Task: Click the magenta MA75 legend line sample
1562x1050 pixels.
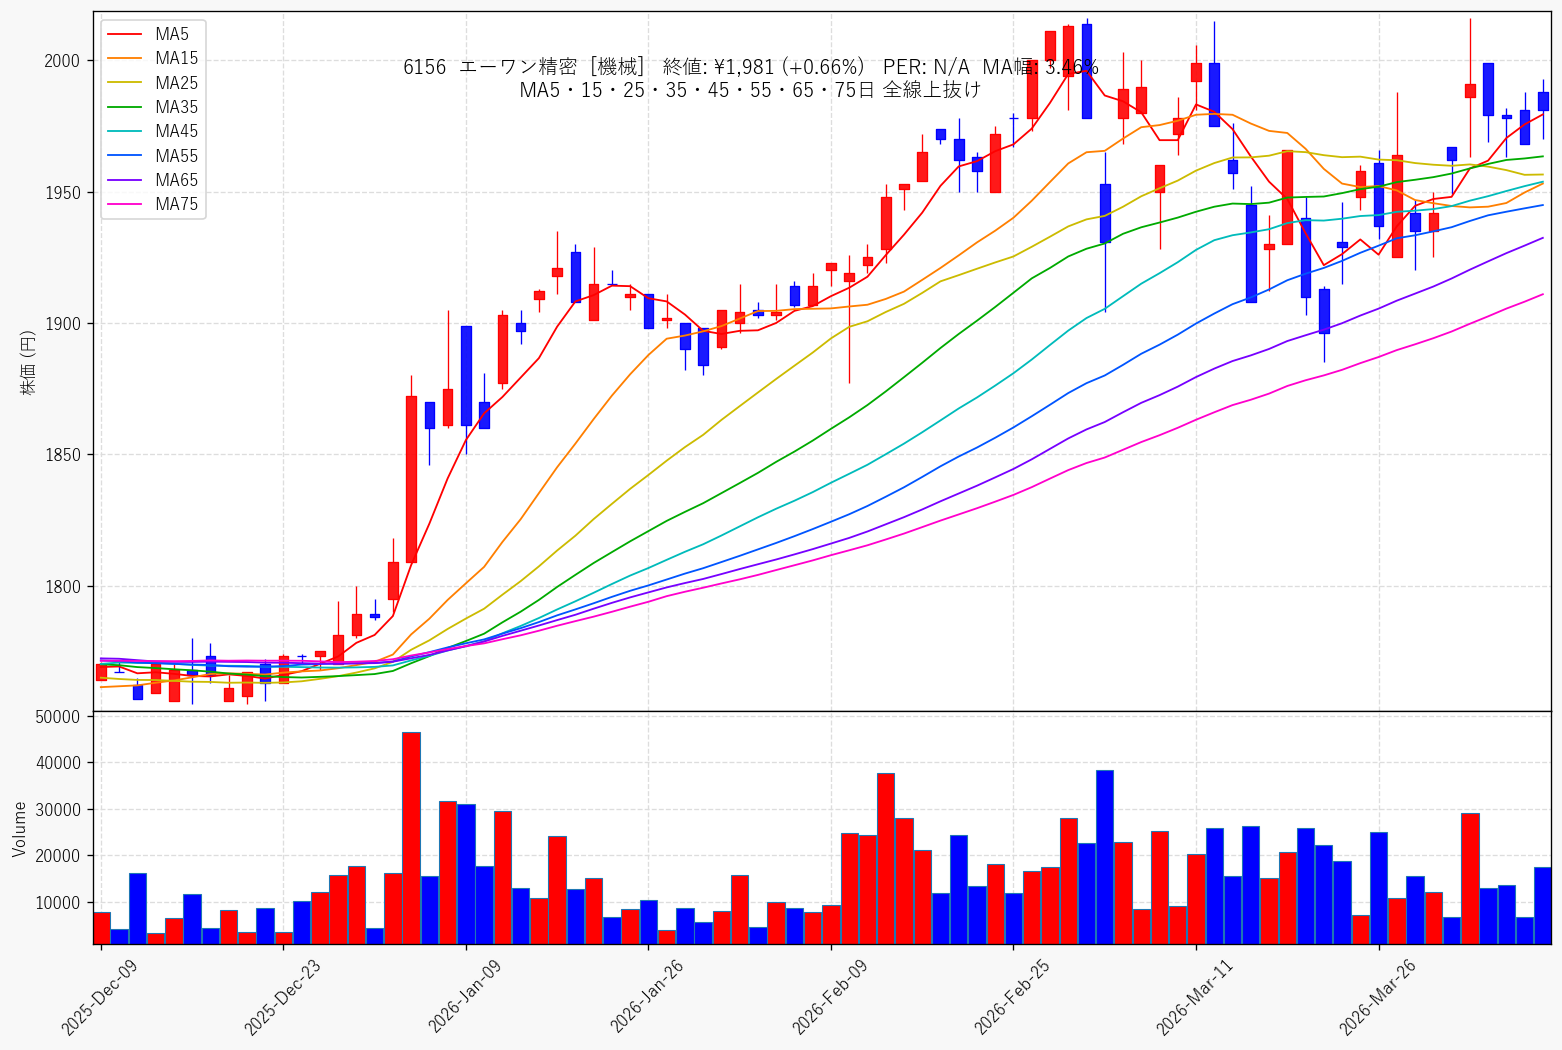Action: 126,205
